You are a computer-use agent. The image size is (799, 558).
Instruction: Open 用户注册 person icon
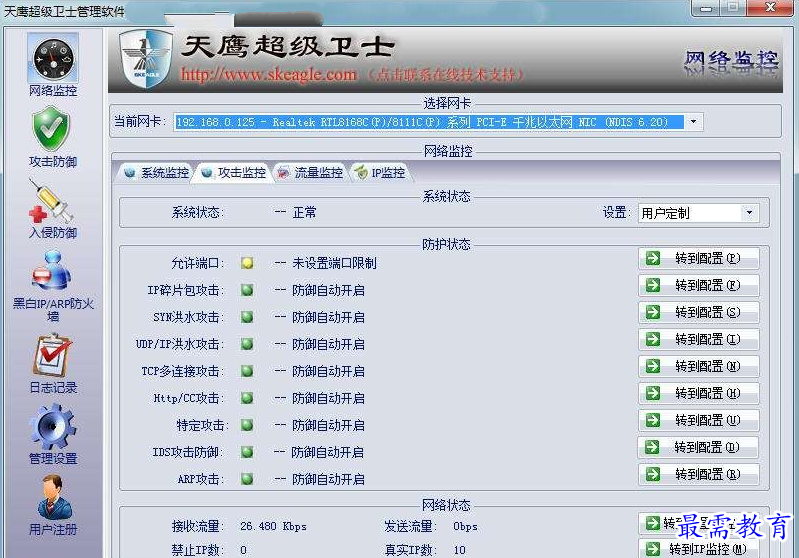[55, 497]
